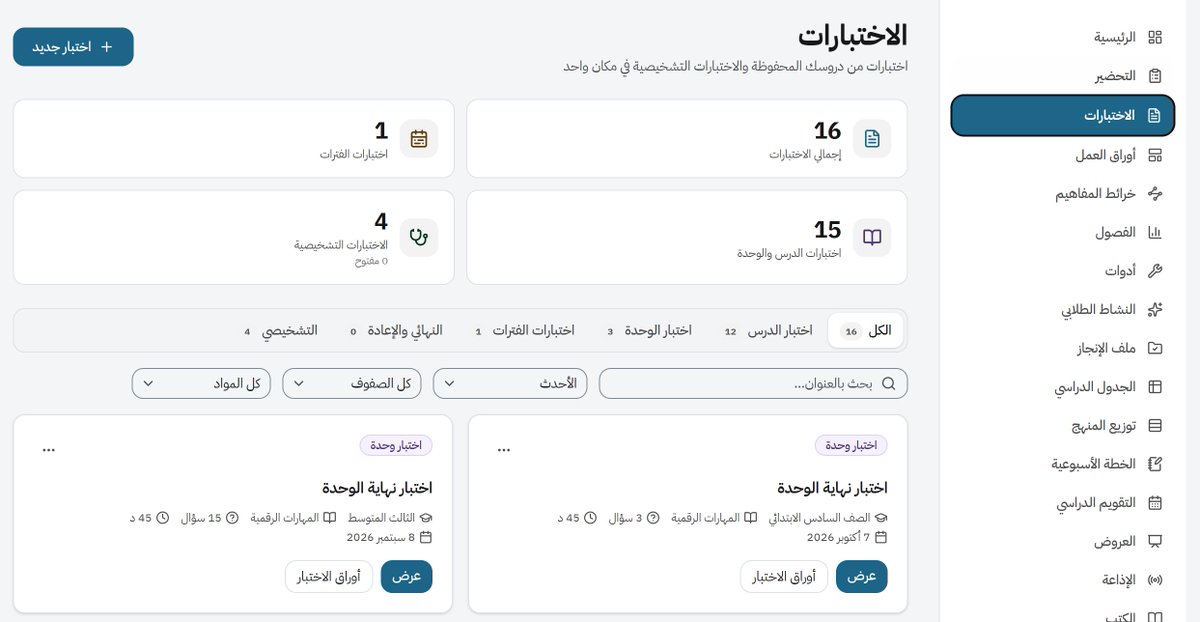Image resolution: width=1200 pixels, height=622 pixels.
Task: Click the التحضير clipboard icon
Action: click(1155, 76)
